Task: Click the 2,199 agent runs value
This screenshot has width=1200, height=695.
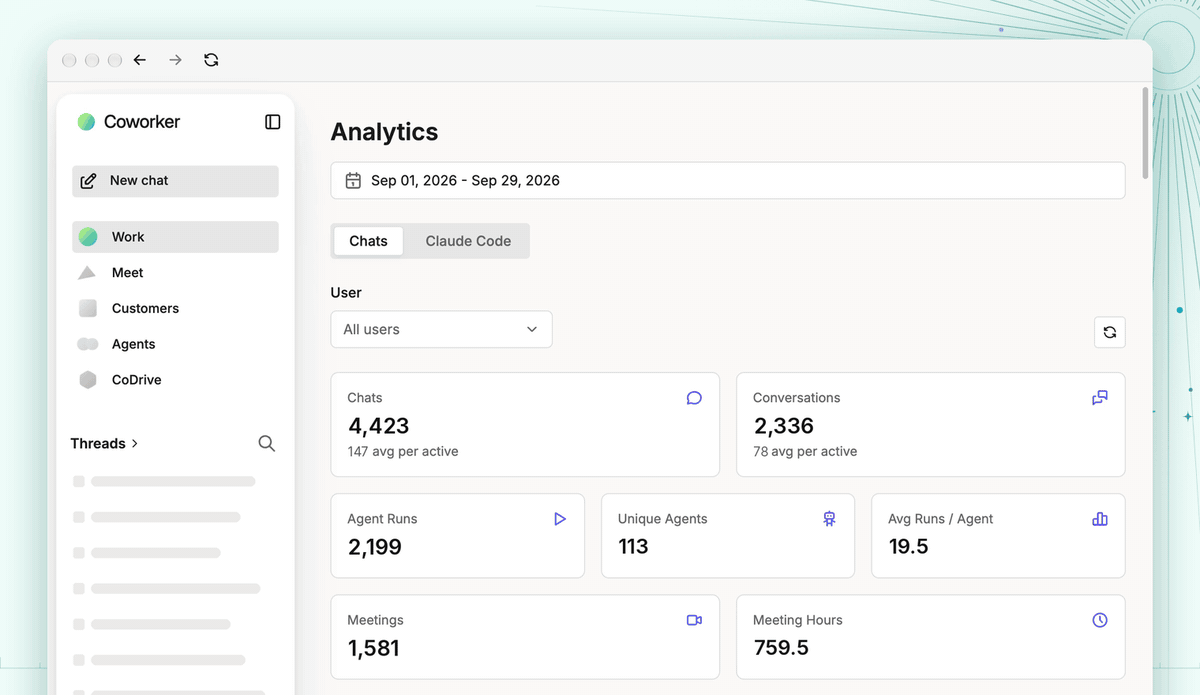Action: (x=375, y=547)
